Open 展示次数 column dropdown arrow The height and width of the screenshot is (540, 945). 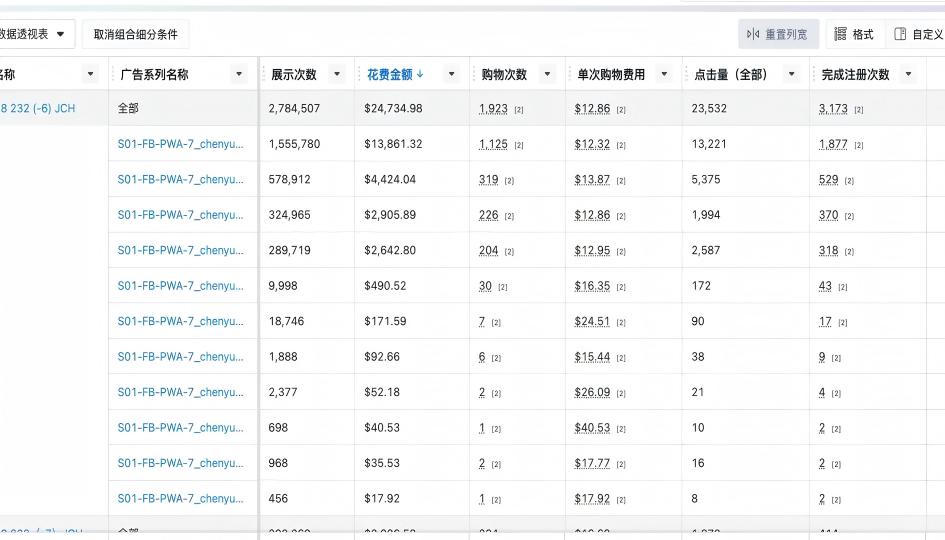click(x=336, y=74)
